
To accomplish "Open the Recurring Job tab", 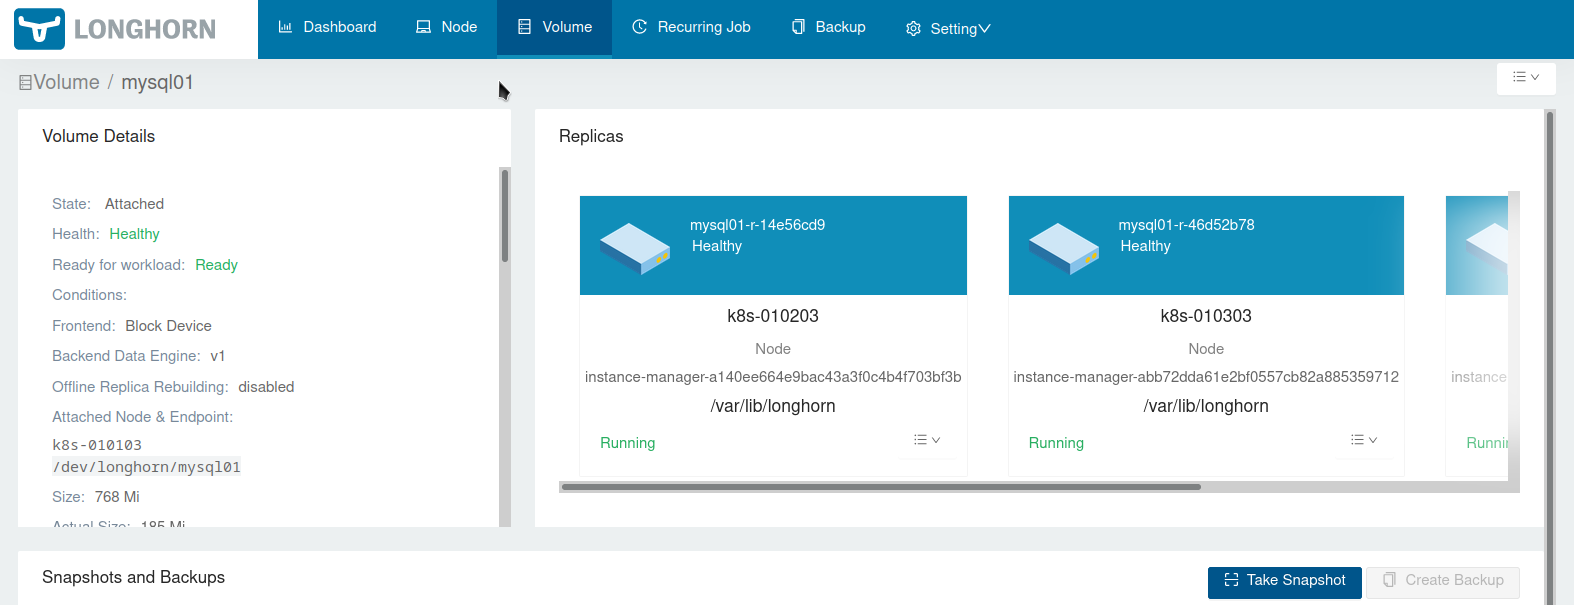I will coord(691,28).
